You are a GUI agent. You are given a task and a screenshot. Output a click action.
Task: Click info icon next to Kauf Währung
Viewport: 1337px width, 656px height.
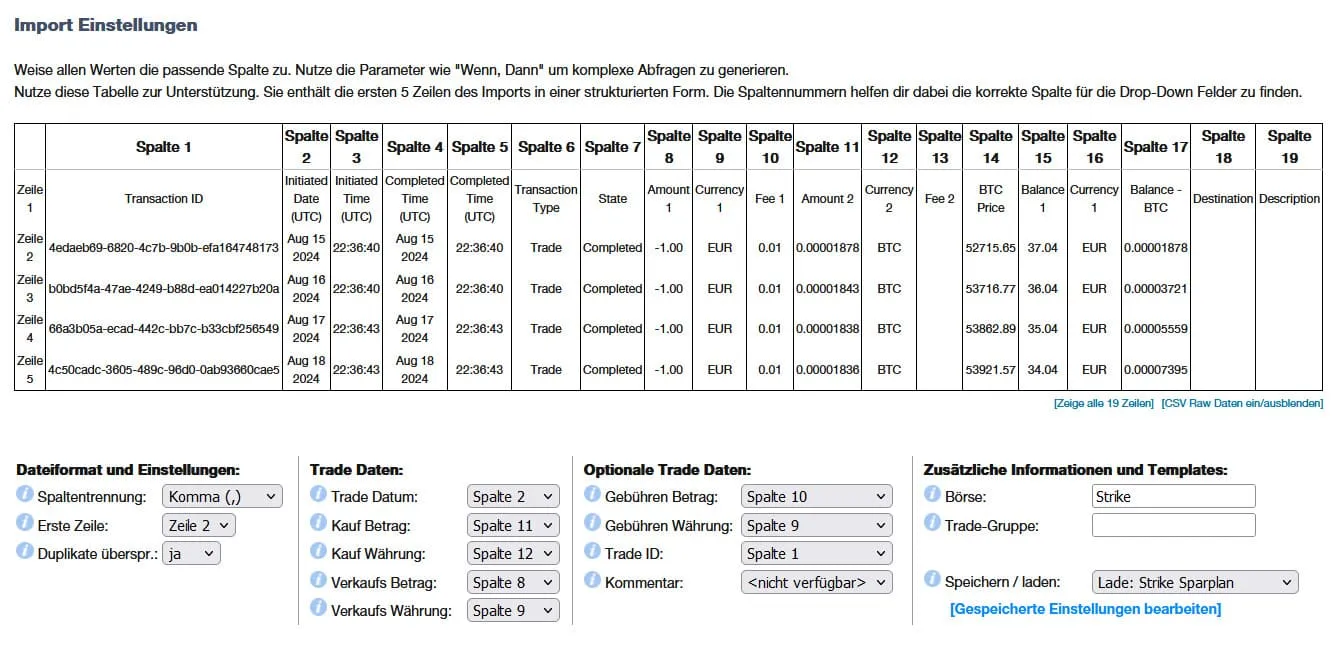[x=319, y=552]
